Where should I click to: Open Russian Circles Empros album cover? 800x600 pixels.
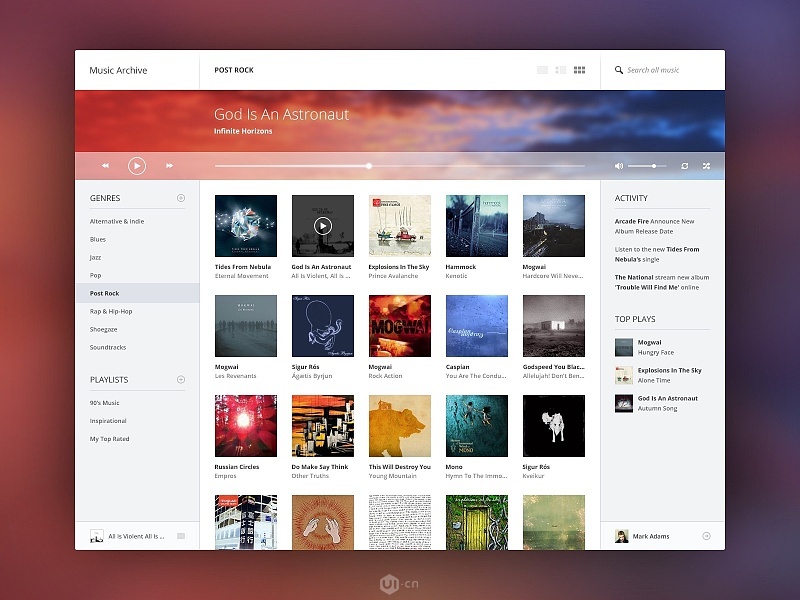pyautogui.click(x=246, y=426)
